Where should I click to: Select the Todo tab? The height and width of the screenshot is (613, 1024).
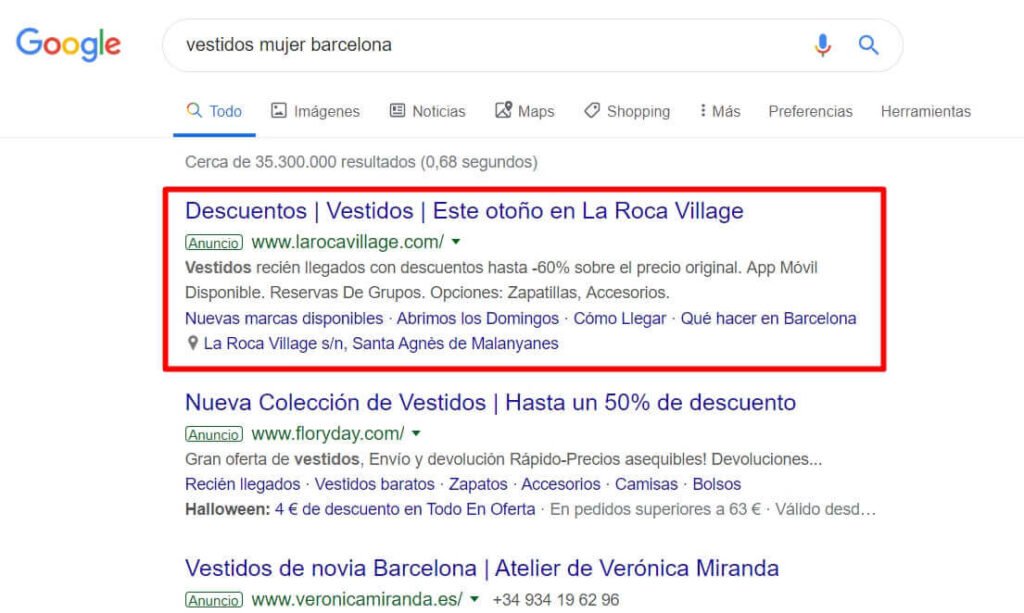[x=214, y=111]
